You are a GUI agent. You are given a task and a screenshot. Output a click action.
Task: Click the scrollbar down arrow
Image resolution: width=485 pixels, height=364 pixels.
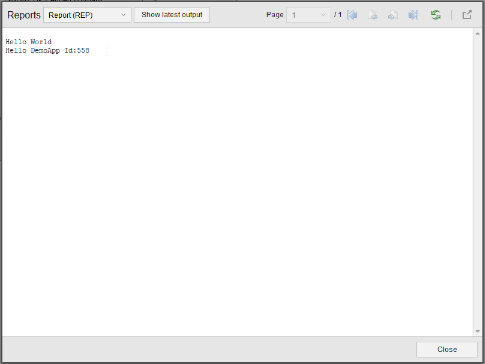477,331
